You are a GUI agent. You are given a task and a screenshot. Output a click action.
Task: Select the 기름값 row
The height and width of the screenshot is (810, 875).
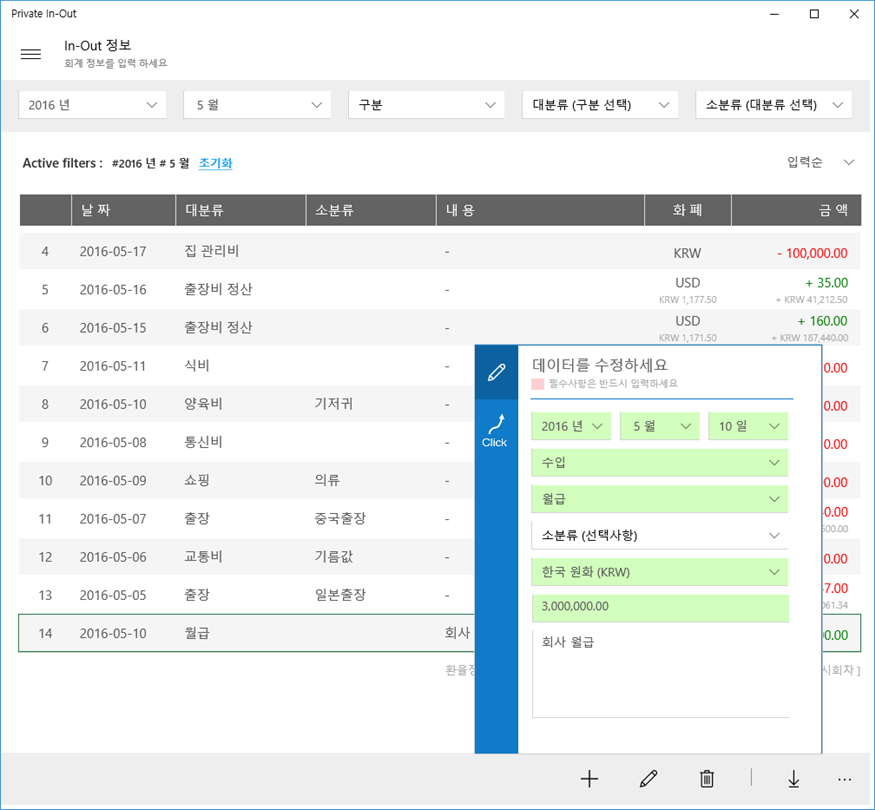pyautogui.click(x=247, y=557)
